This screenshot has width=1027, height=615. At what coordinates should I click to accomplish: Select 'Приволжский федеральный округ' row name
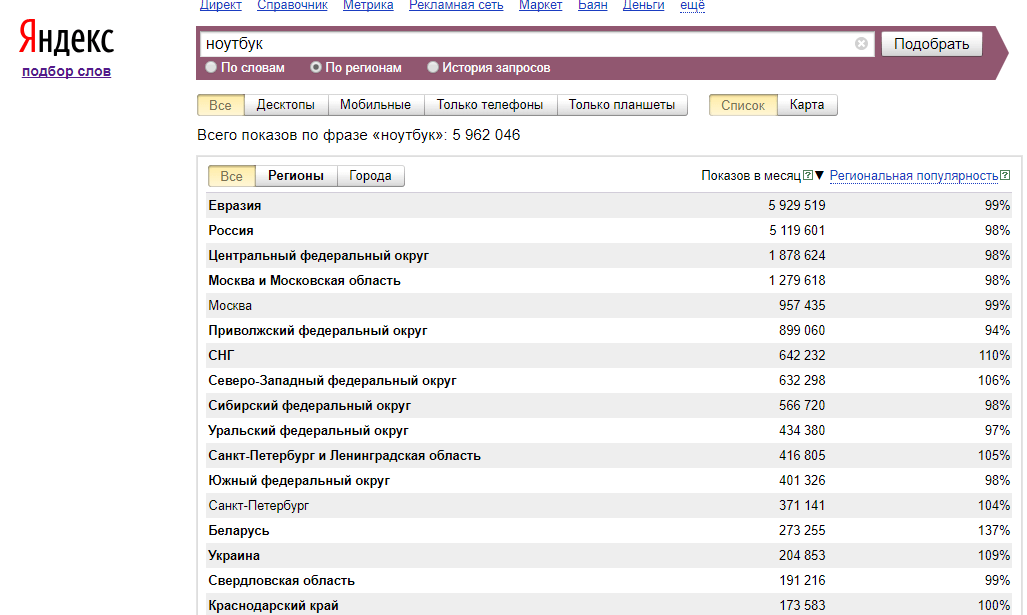pos(318,330)
